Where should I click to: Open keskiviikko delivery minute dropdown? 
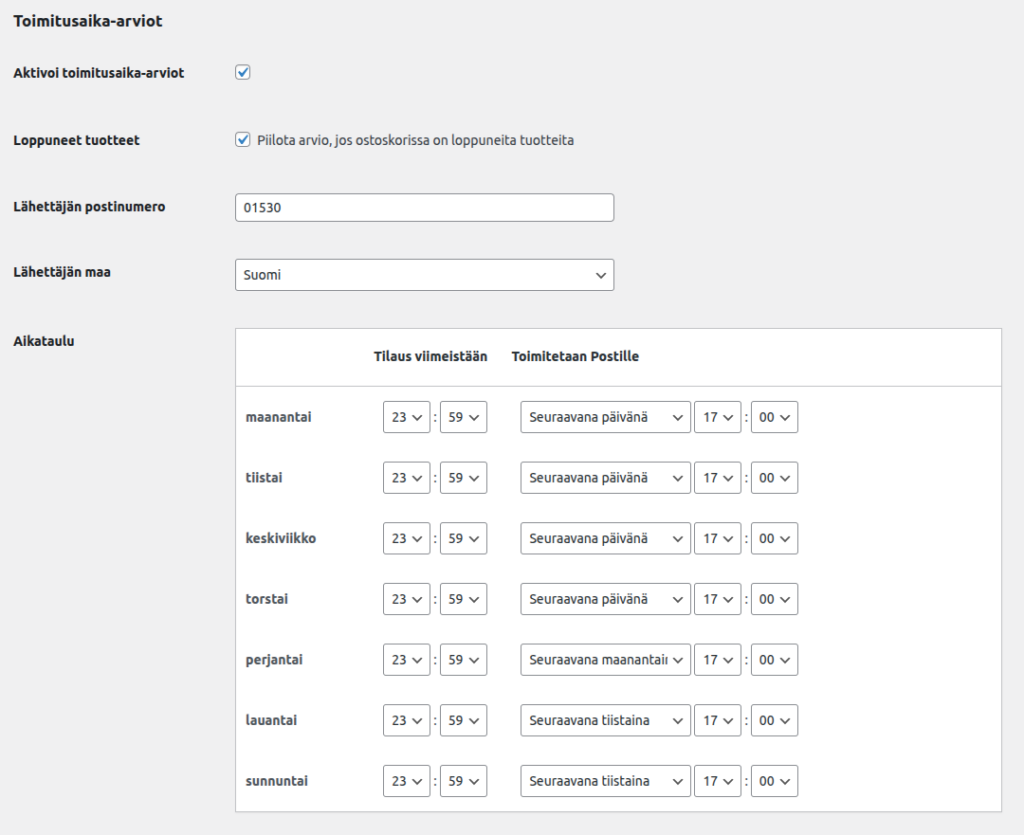click(x=774, y=539)
